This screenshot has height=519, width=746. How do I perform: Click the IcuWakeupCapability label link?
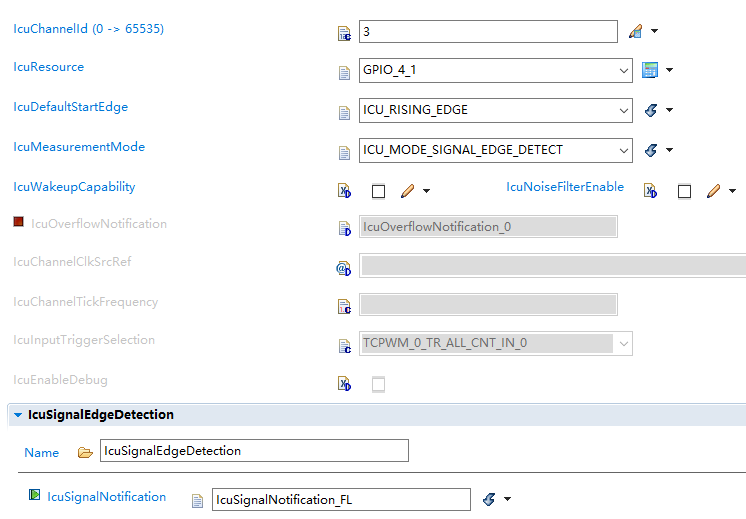74,187
